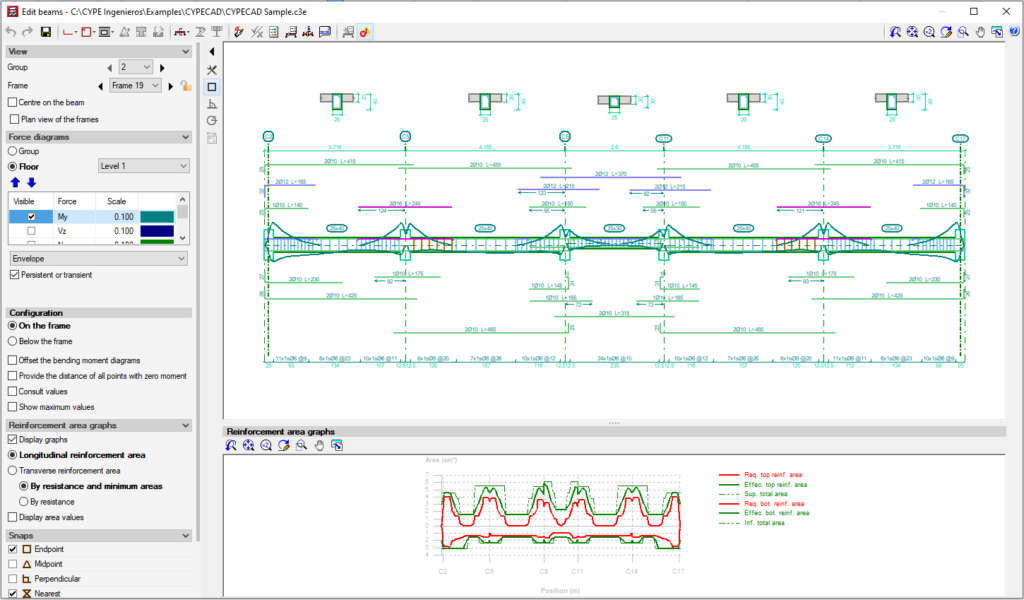Image resolution: width=1024 pixels, height=600 pixels.
Task: Click the help question mark icon
Action: coord(1013,32)
